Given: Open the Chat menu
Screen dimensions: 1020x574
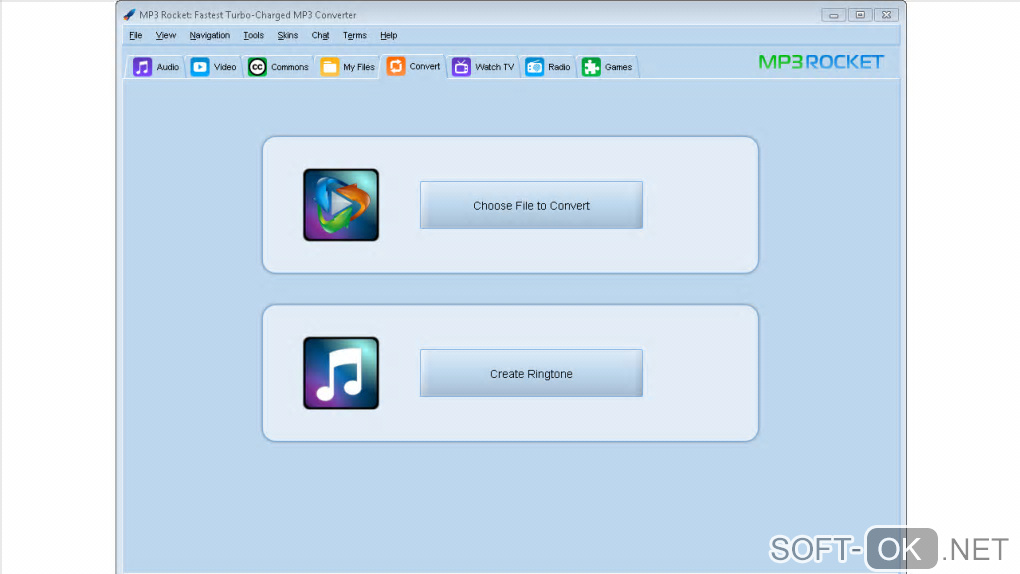Looking at the screenshot, I should [x=320, y=35].
